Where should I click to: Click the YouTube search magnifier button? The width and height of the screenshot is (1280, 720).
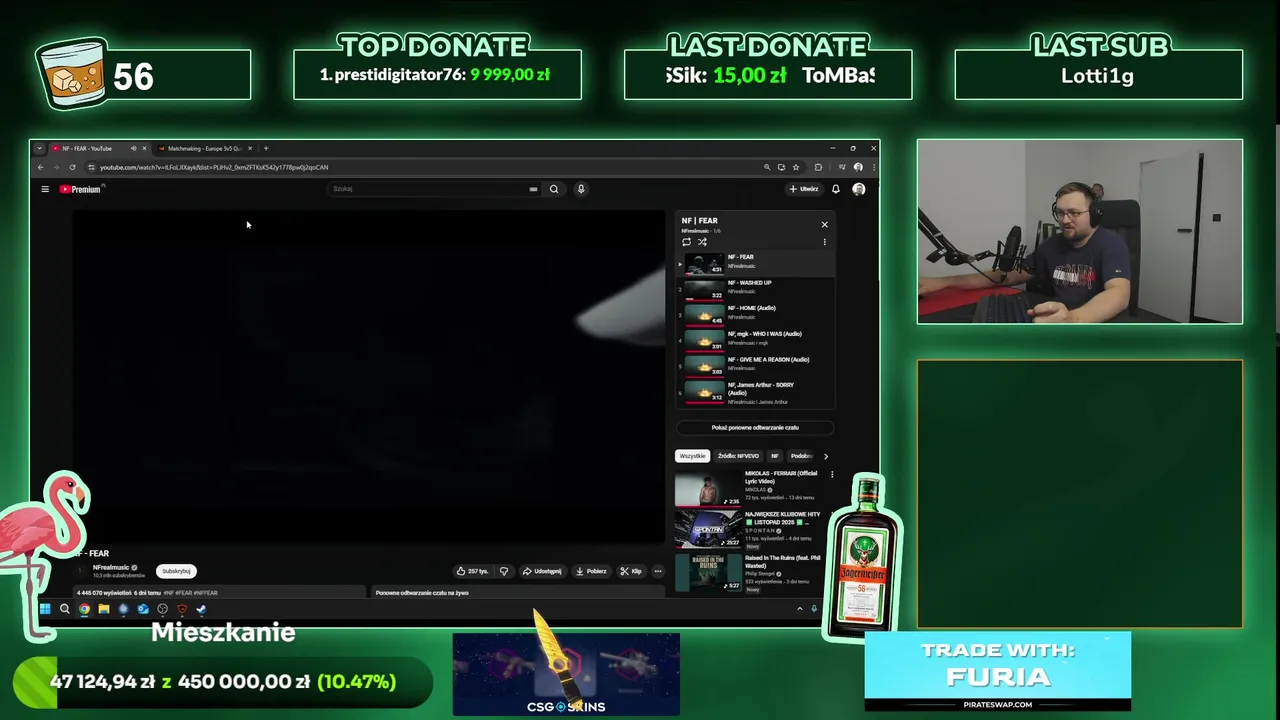tap(554, 189)
